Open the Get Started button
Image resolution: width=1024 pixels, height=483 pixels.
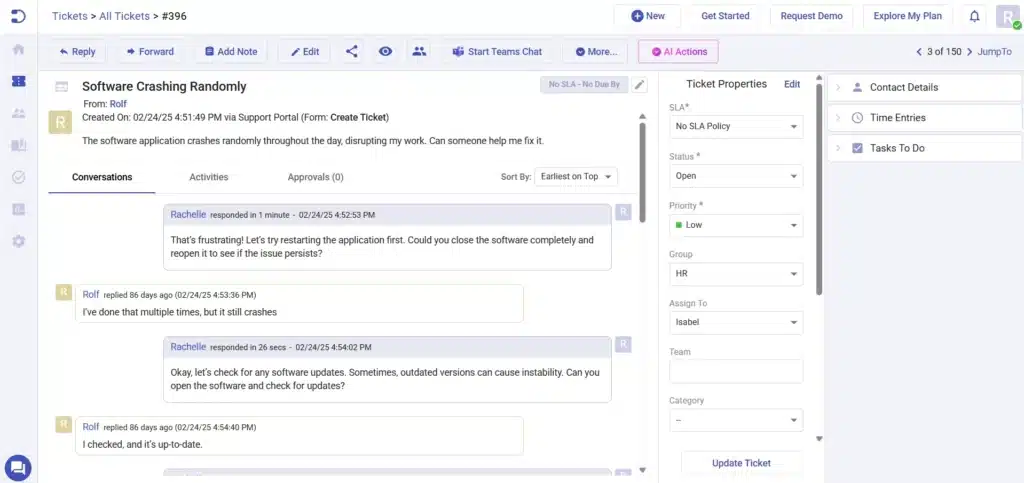725,16
